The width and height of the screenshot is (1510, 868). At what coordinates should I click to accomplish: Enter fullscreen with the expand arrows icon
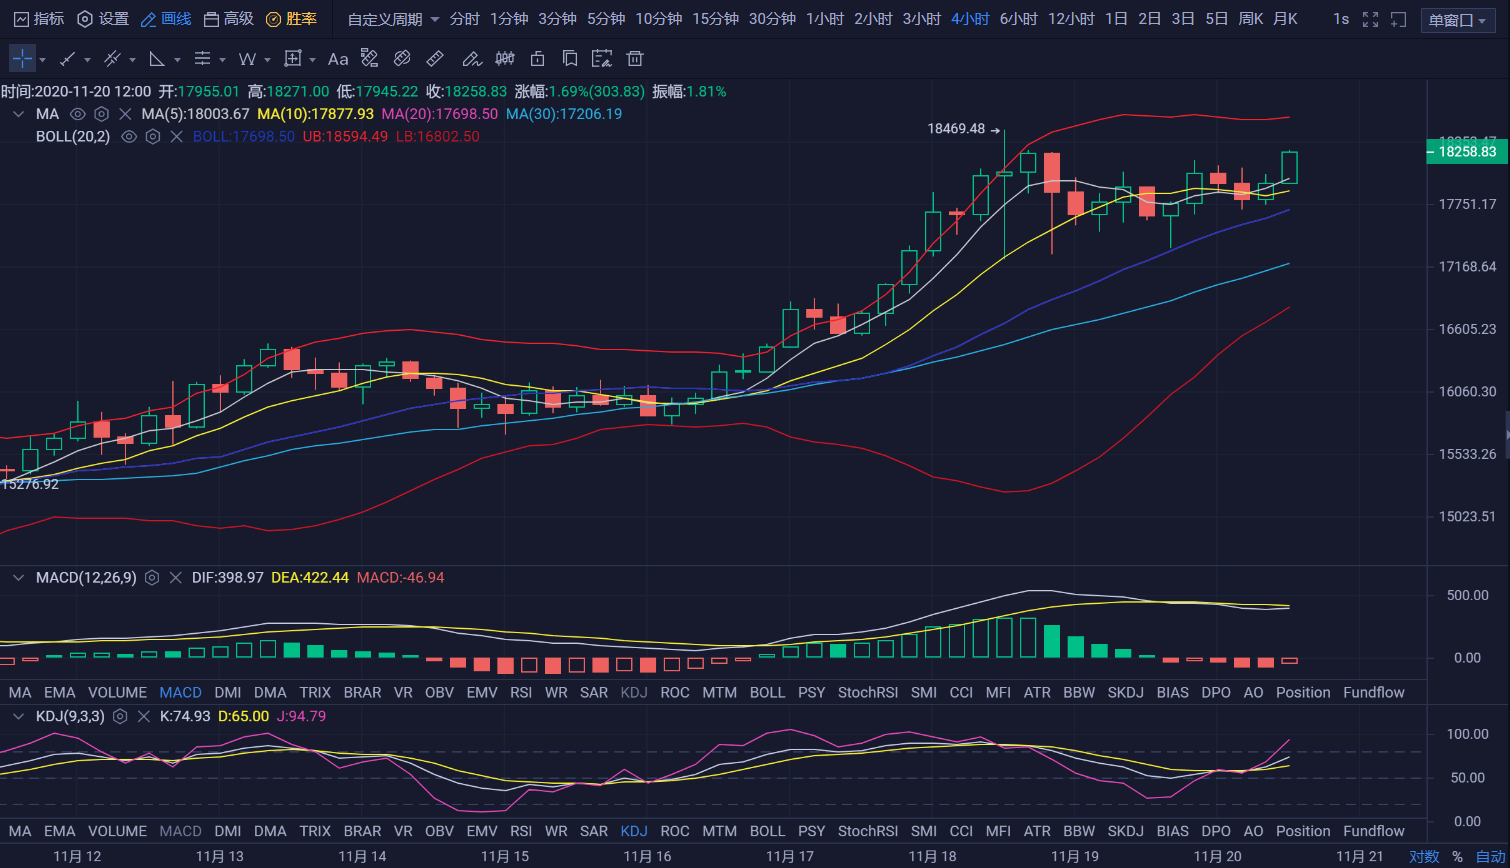(x=1371, y=20)
